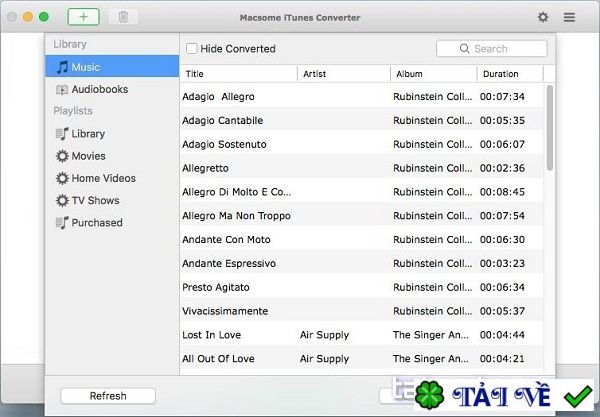Click the trash delete icon in toolbar

point(122,17)
